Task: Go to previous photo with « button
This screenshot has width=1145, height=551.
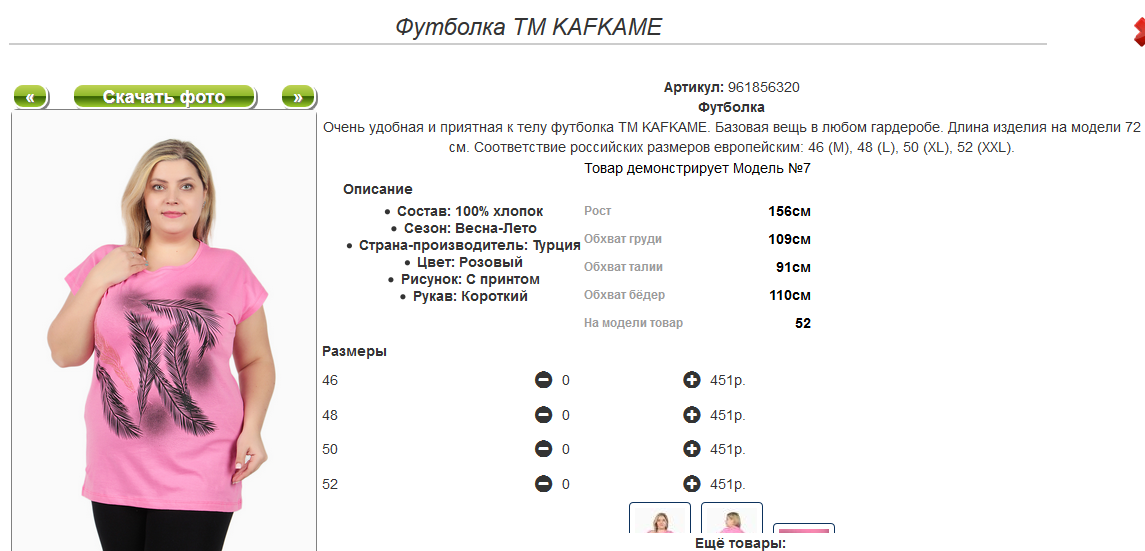Action: pyautogui.click(x=31, y=97)
